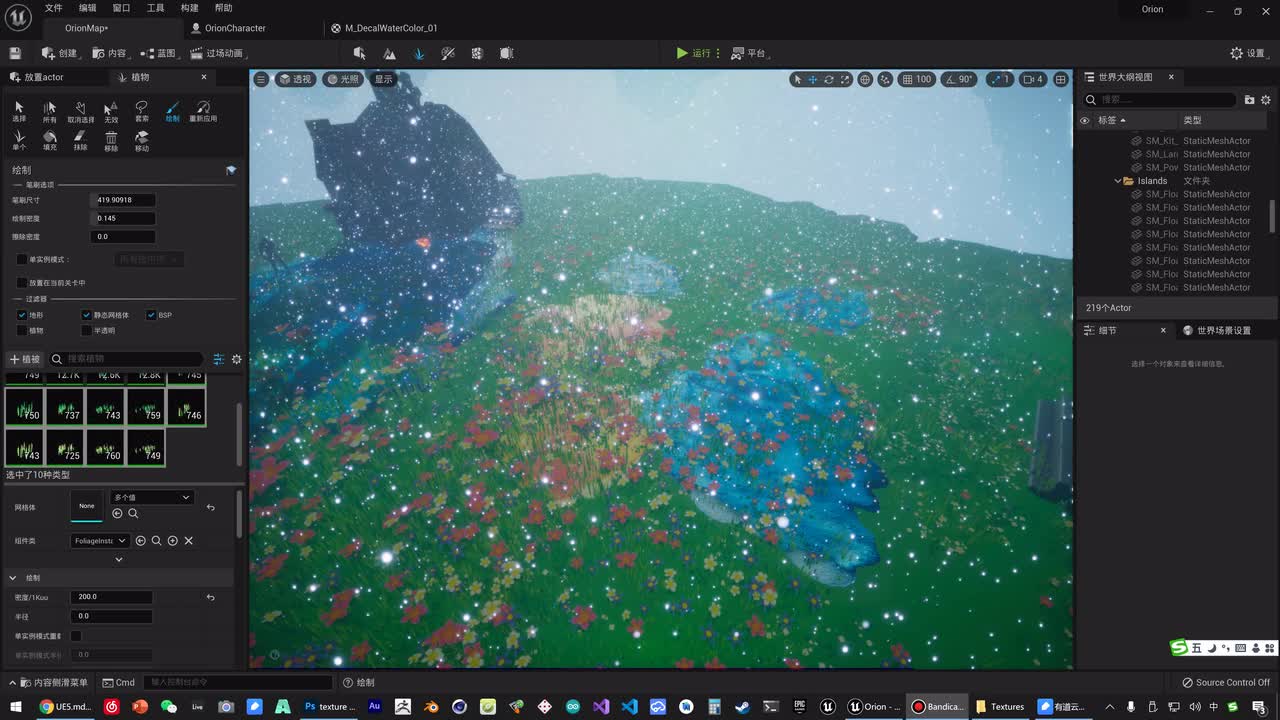This screenshot has height=720, width=1280.
Task: Toggle world/local coordinate space globe icon
Action: pyautogui.click(x=865, y=79)
